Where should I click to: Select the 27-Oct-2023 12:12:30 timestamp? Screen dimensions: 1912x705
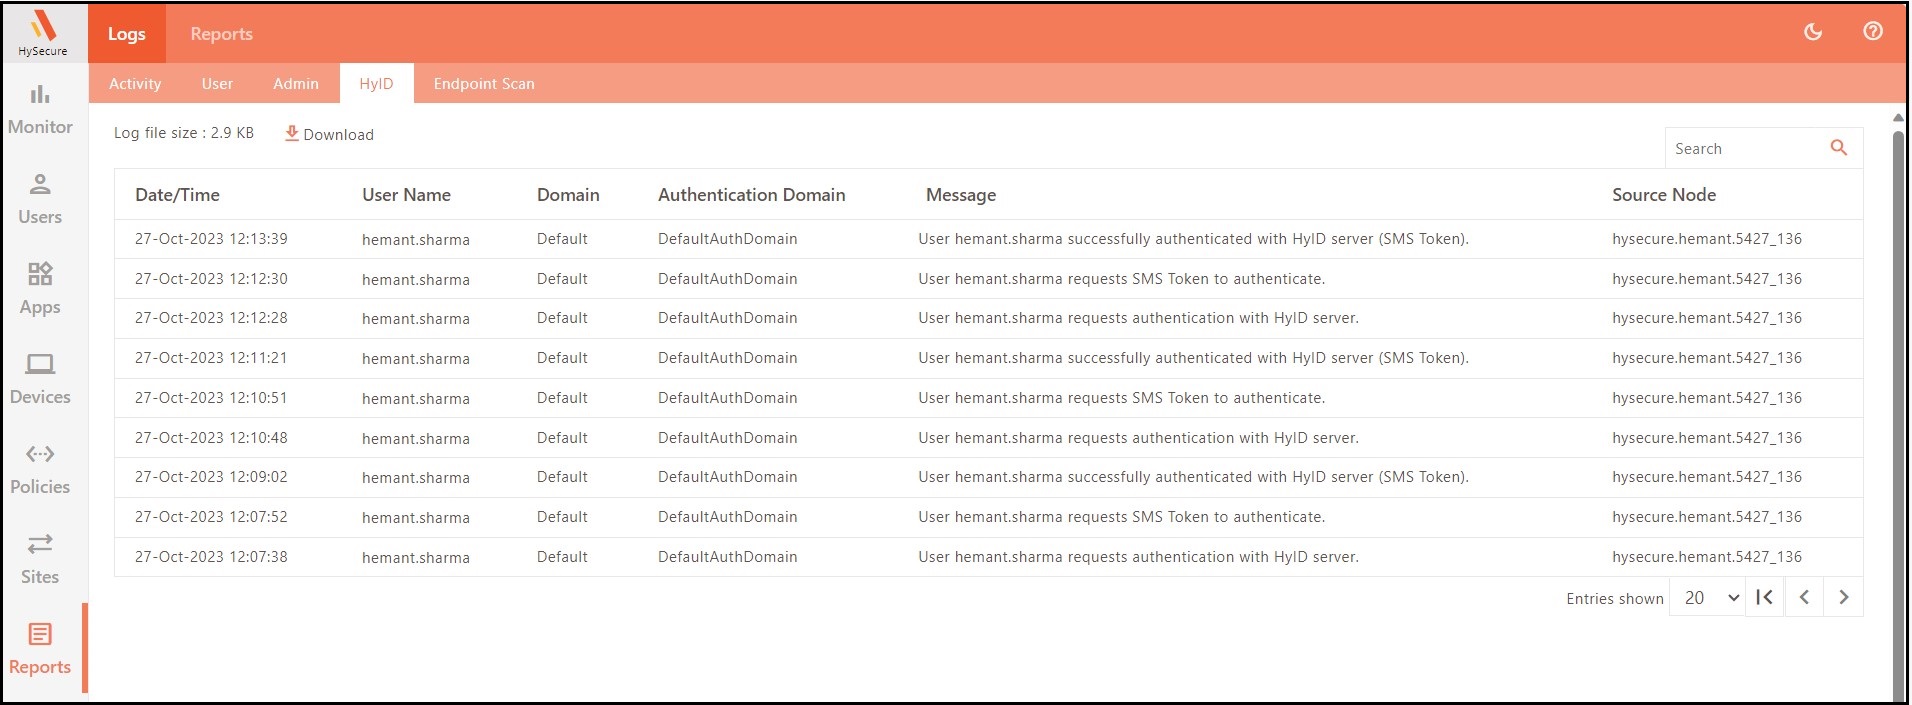211,279
